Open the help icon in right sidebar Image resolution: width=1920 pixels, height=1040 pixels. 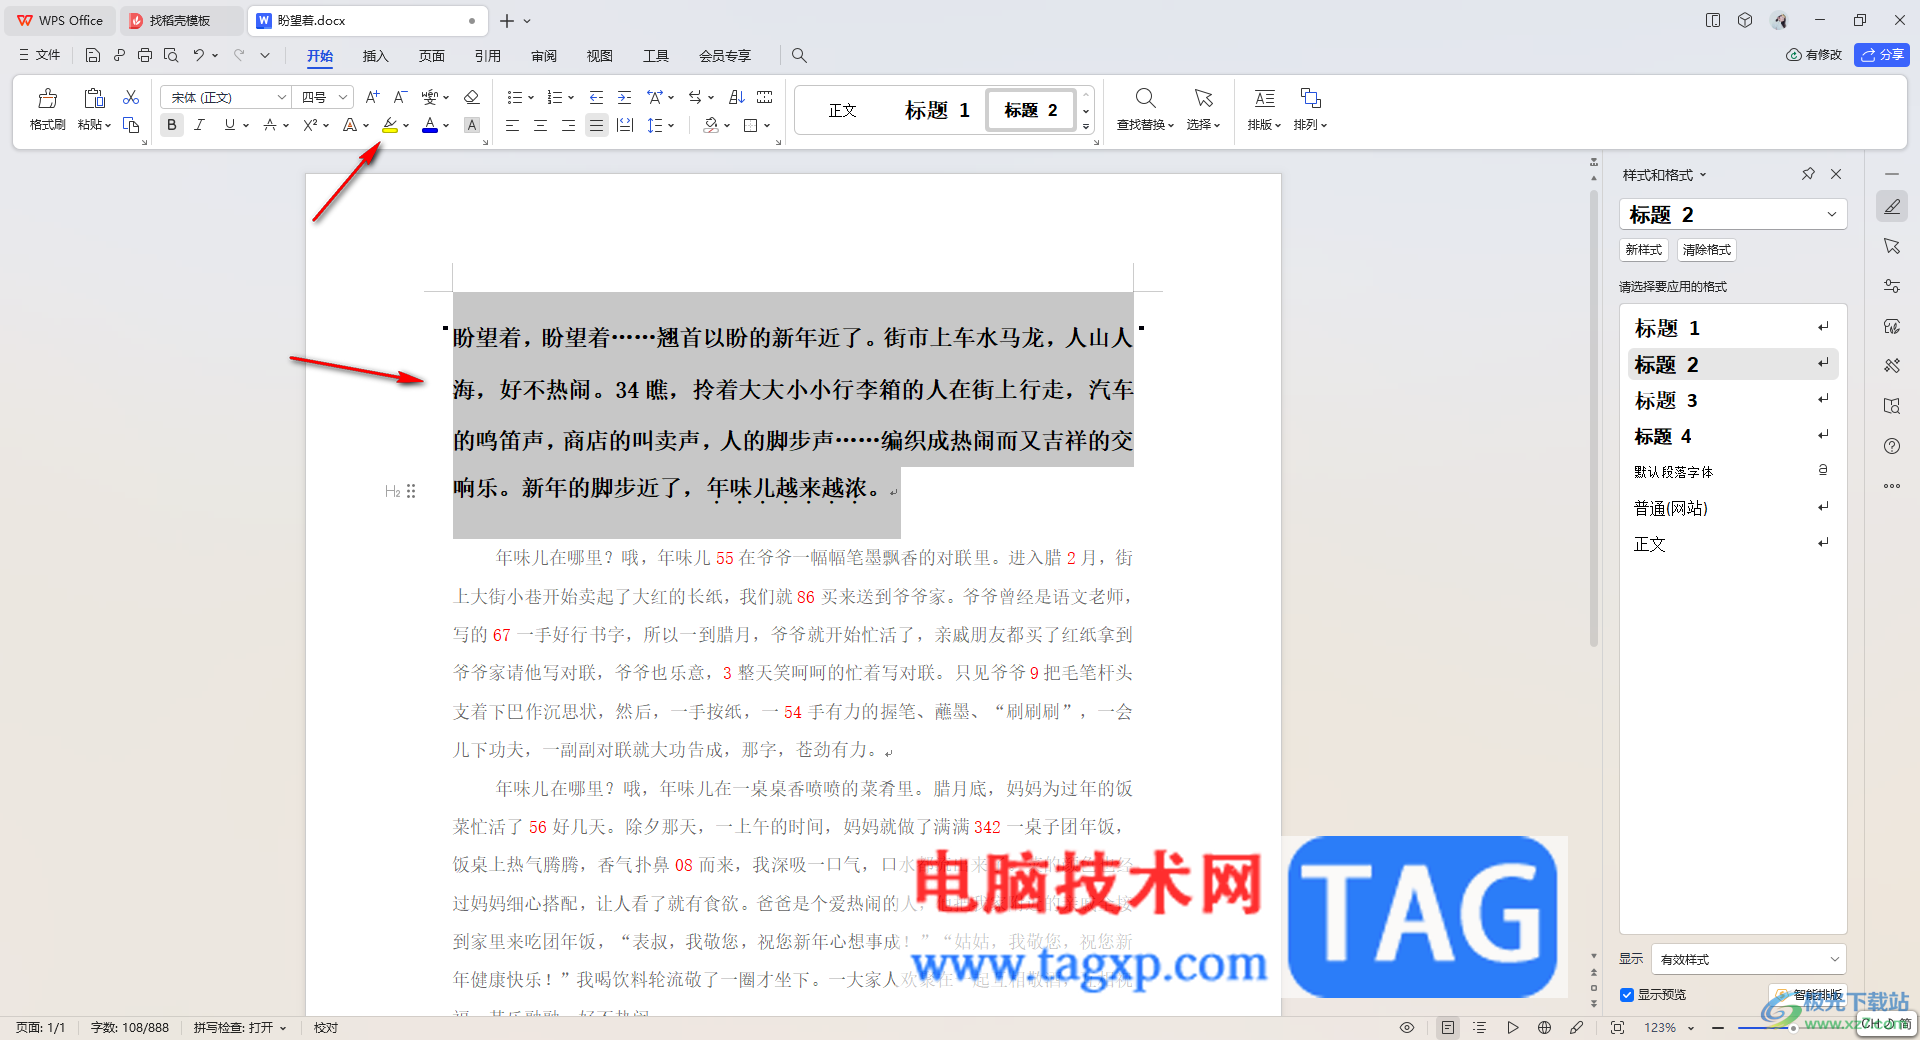(x=1892, y=446)
